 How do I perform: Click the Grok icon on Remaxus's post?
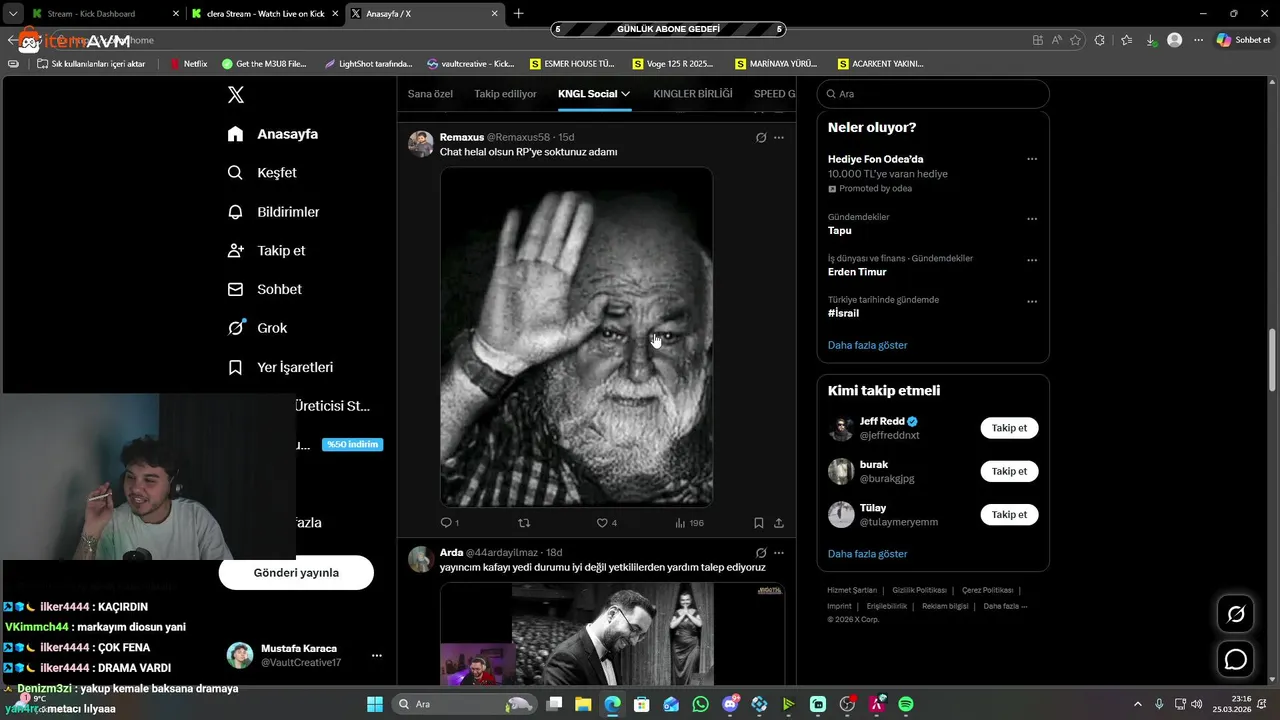(761, 137)
